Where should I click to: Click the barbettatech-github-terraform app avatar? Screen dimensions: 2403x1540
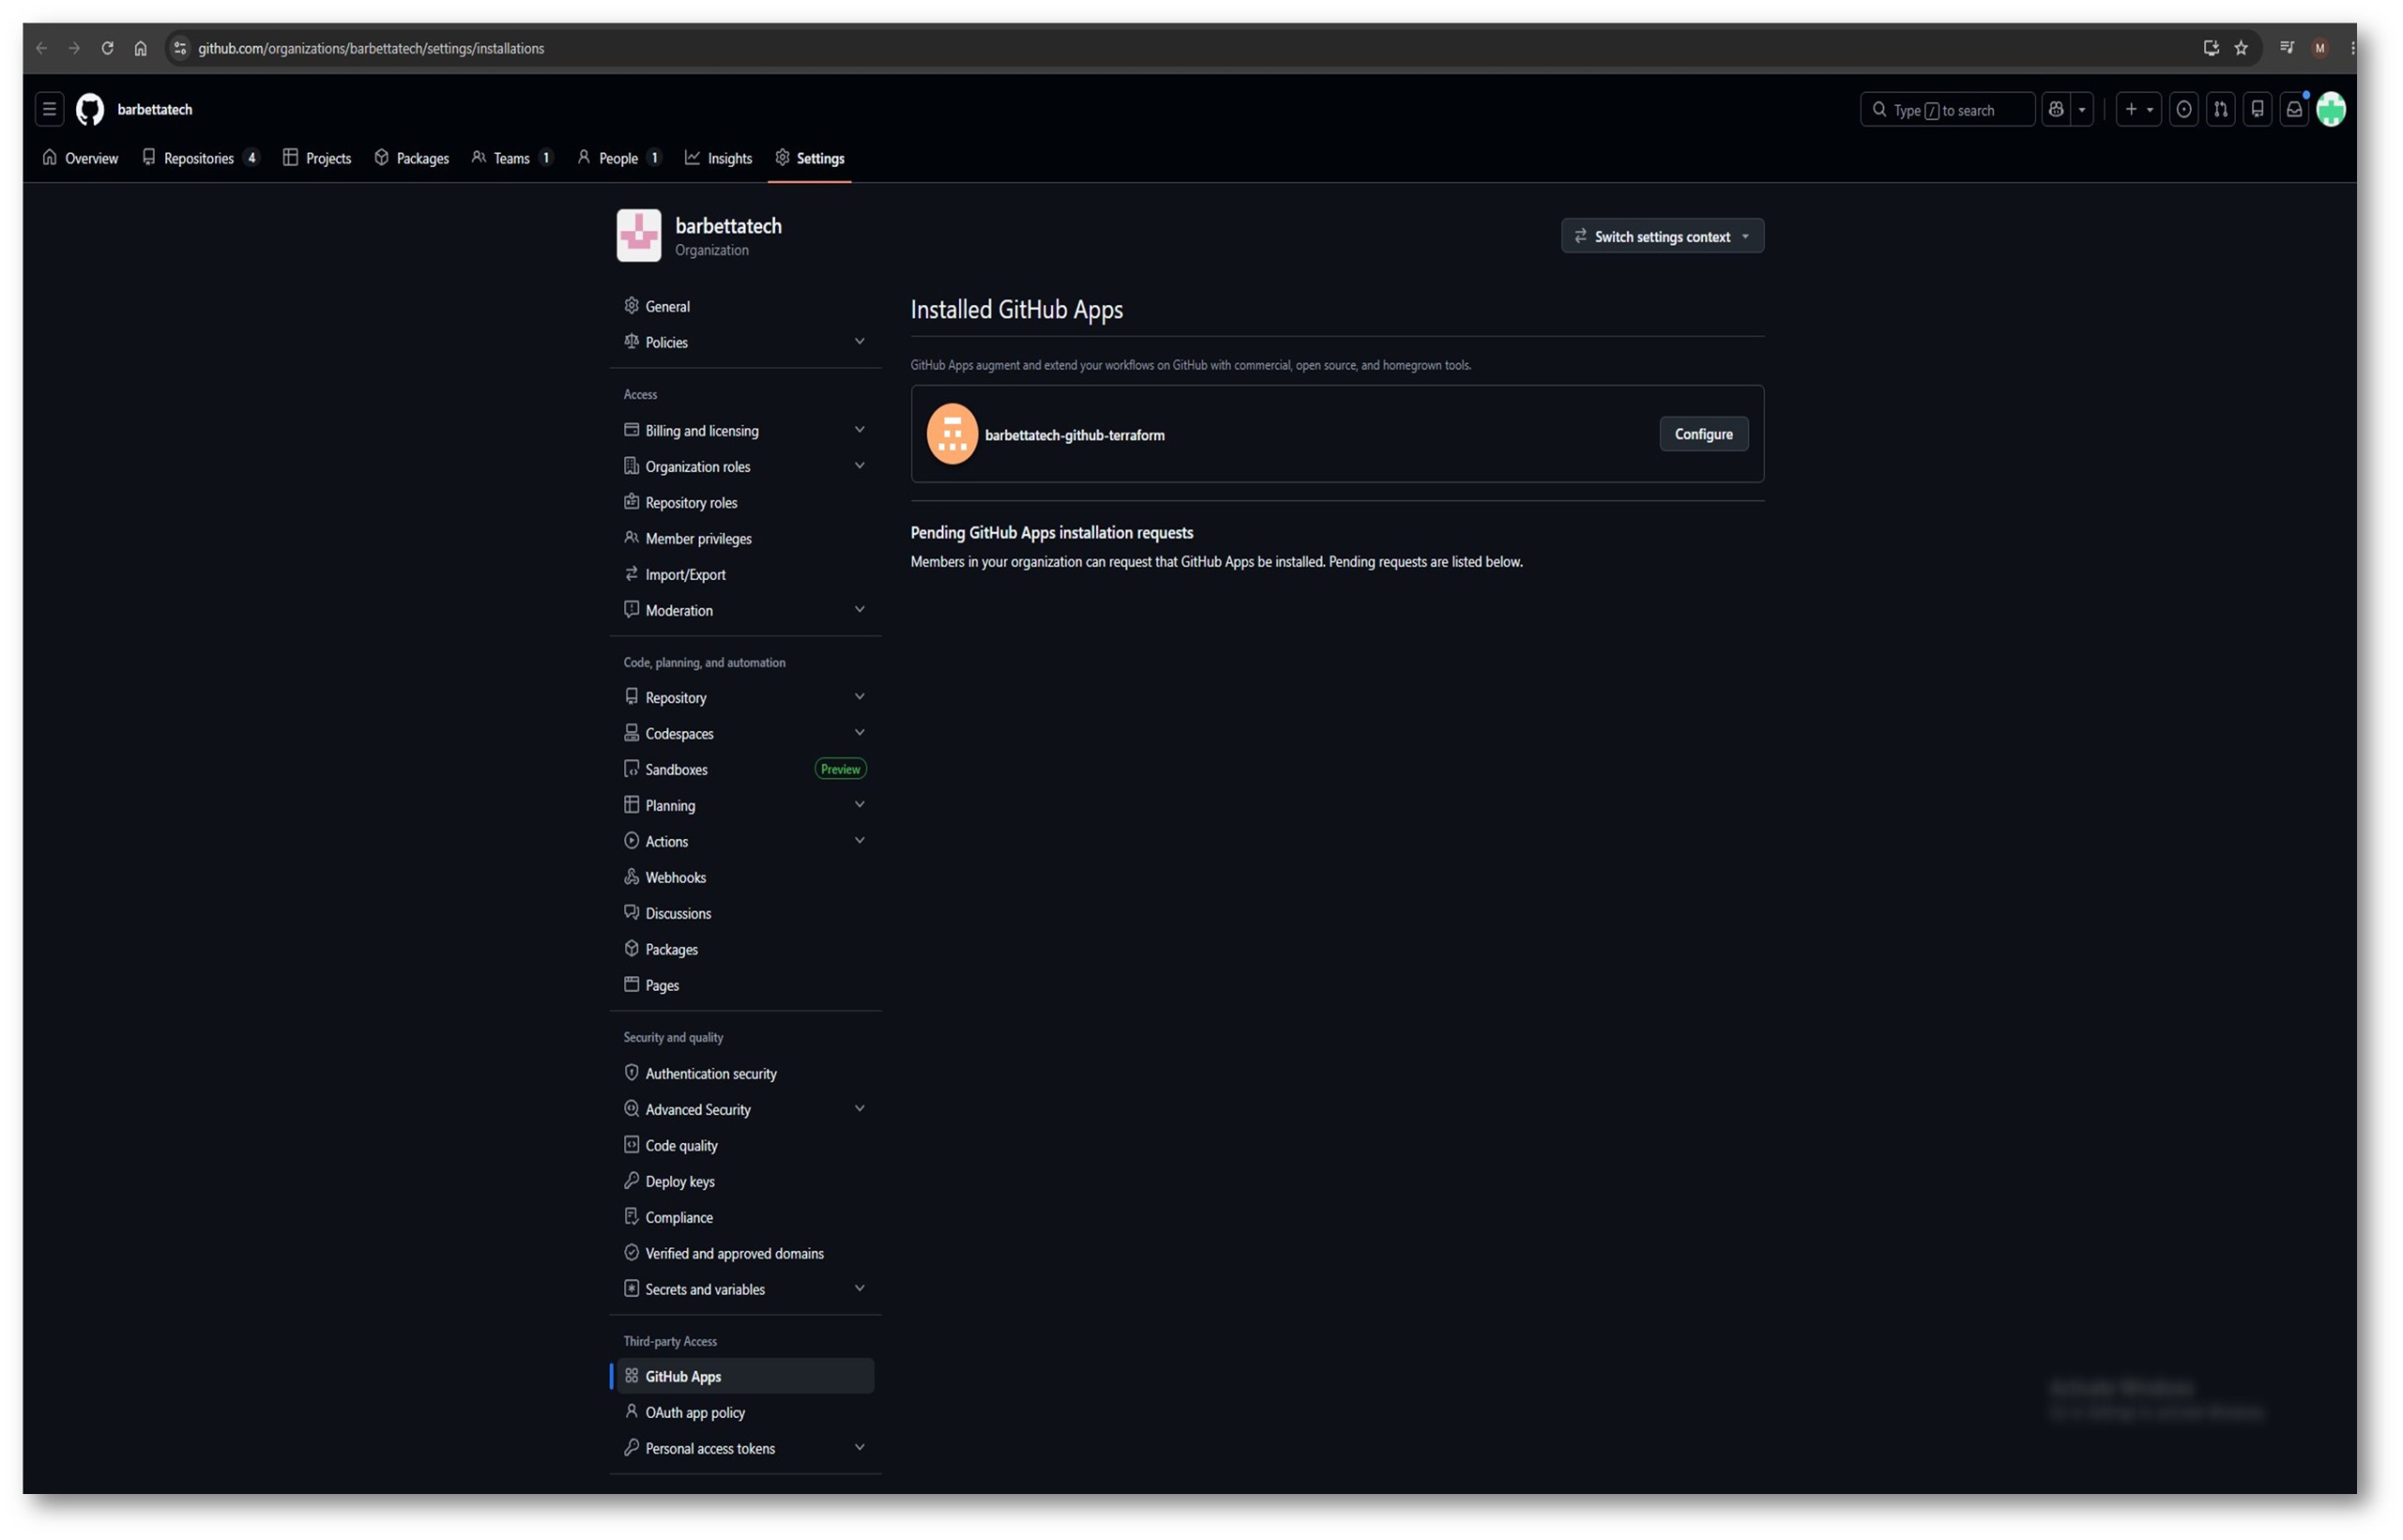(952, 434)
